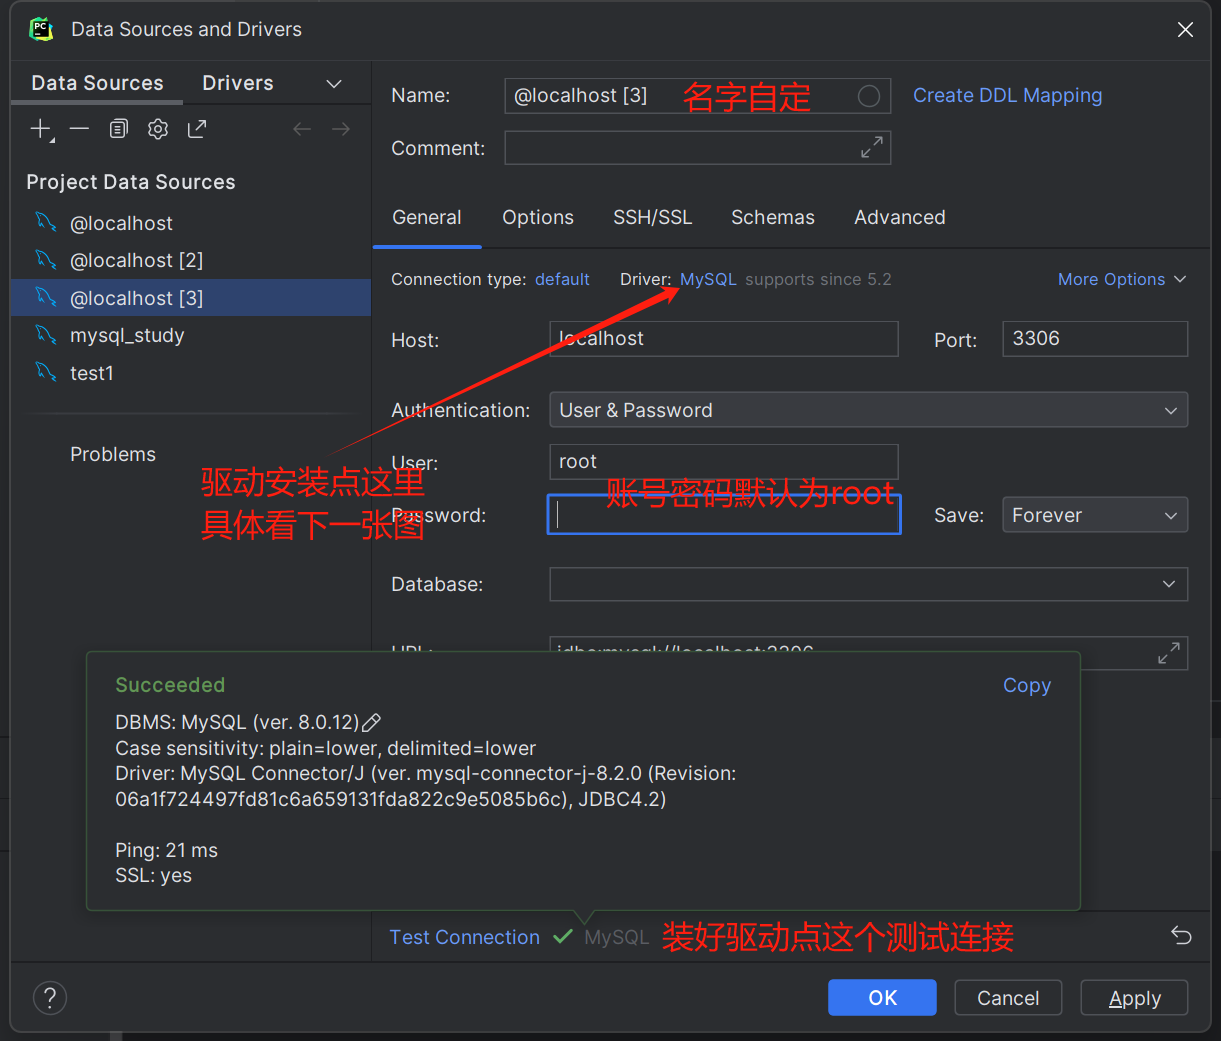Click the User field containing root
The height and width of the screenshot is (1041, 1221).
[x=724, y=462]
